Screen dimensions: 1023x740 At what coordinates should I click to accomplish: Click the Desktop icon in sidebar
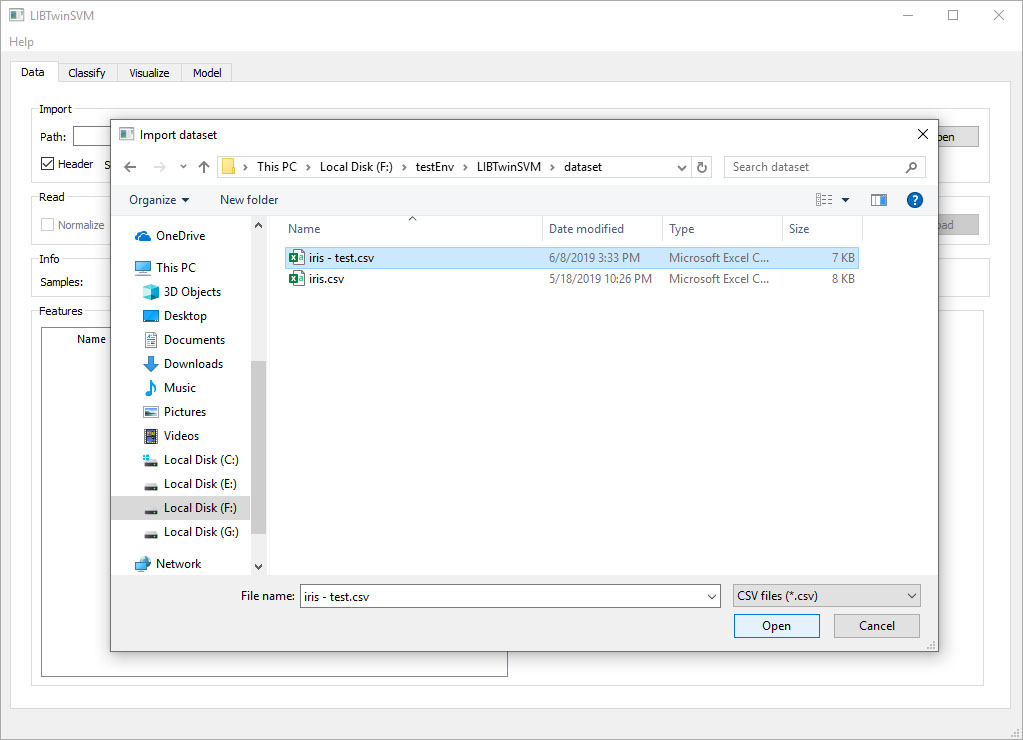pyautogui.click(x=151, y=316)
